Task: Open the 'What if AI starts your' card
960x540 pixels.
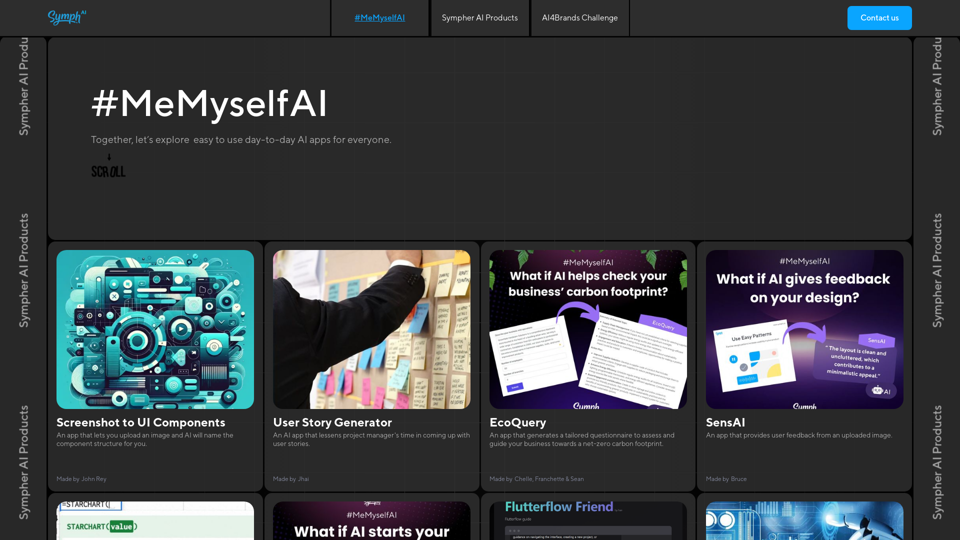Action: point(372,521)
